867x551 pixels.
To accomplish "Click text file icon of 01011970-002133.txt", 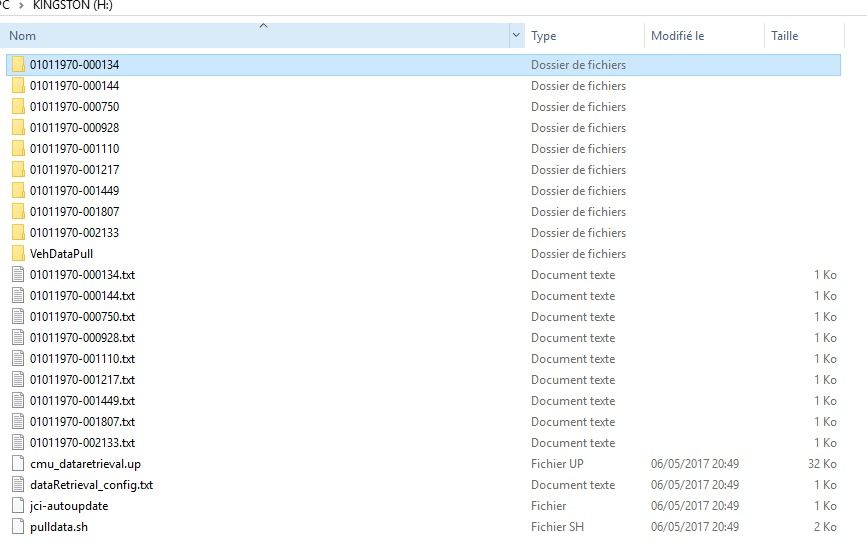I will tap(18, 443).
